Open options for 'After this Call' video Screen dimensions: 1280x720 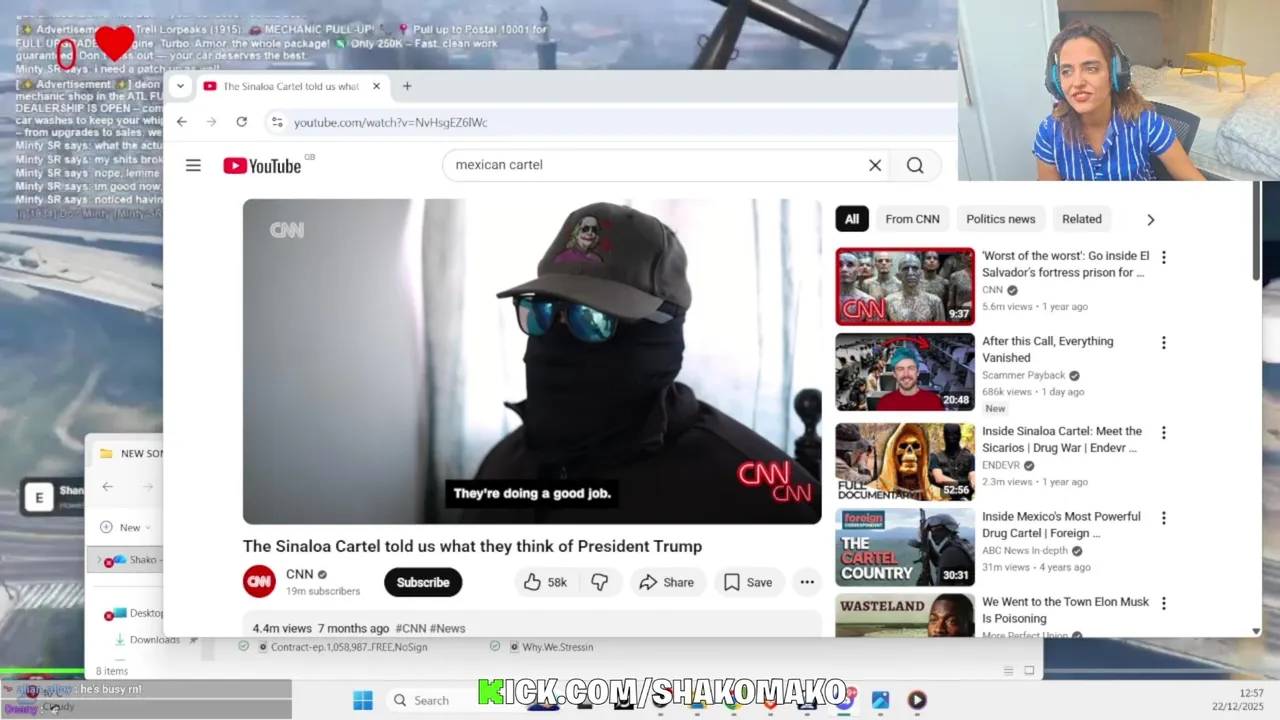[1163, 343]
